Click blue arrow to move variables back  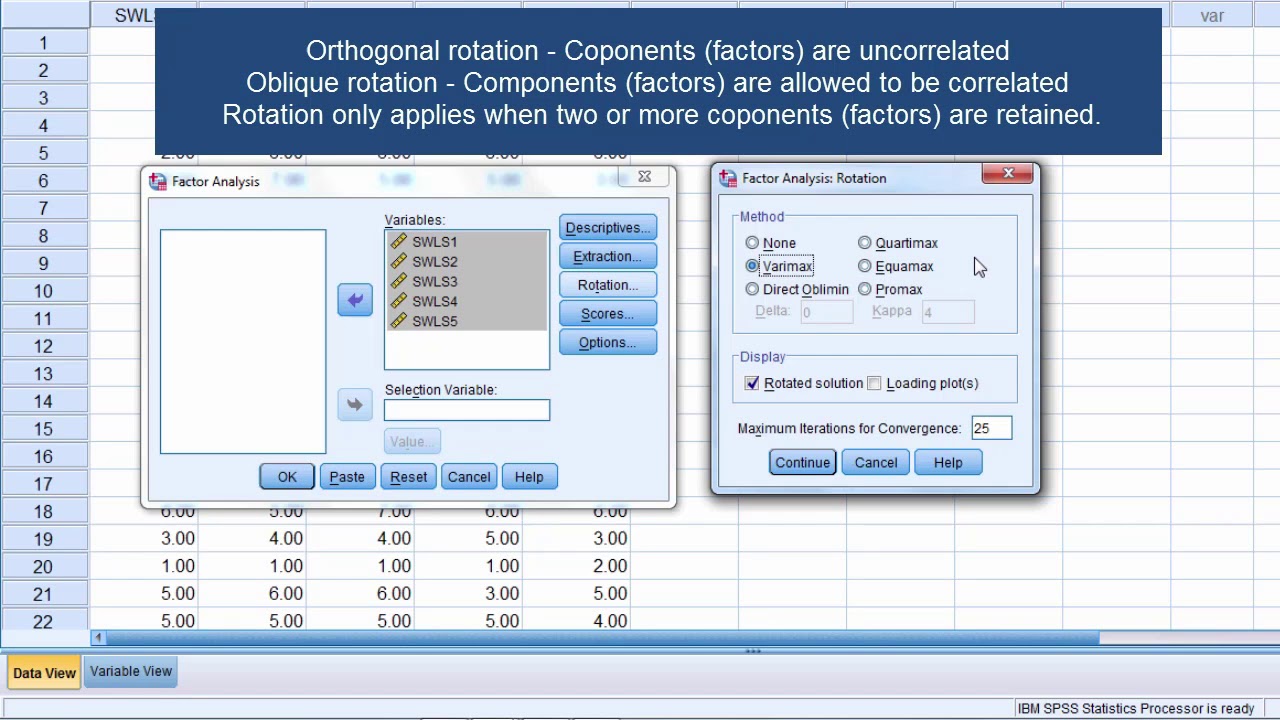click(355, 299)
